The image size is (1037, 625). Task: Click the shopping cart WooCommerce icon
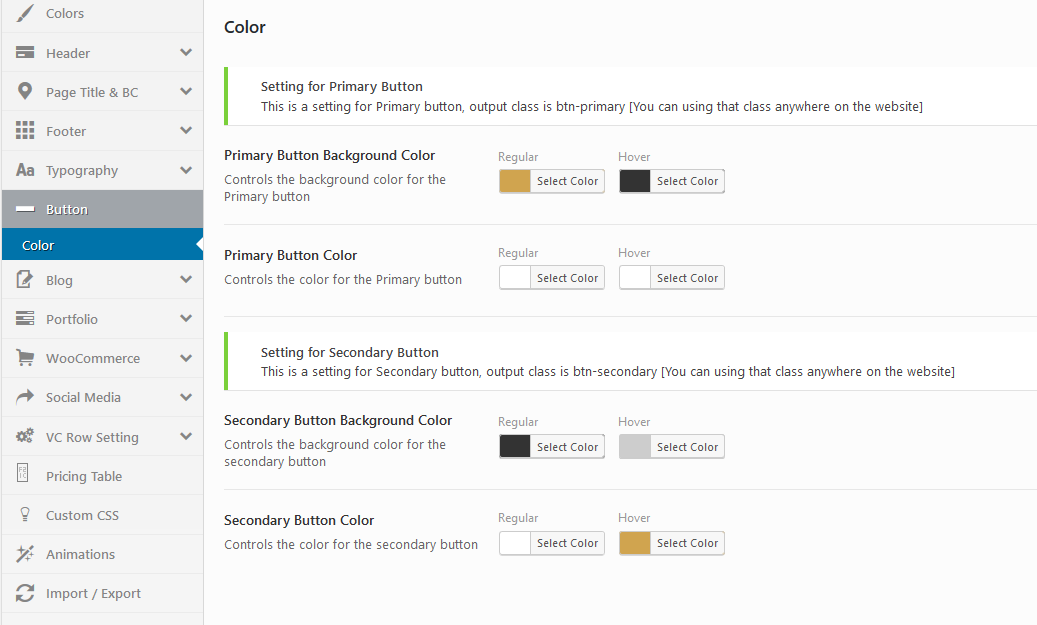pos(25,358)
